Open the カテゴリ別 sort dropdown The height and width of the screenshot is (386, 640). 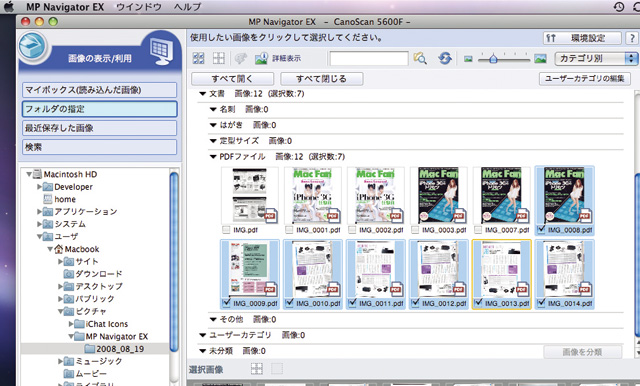click(x=596, y=58)
